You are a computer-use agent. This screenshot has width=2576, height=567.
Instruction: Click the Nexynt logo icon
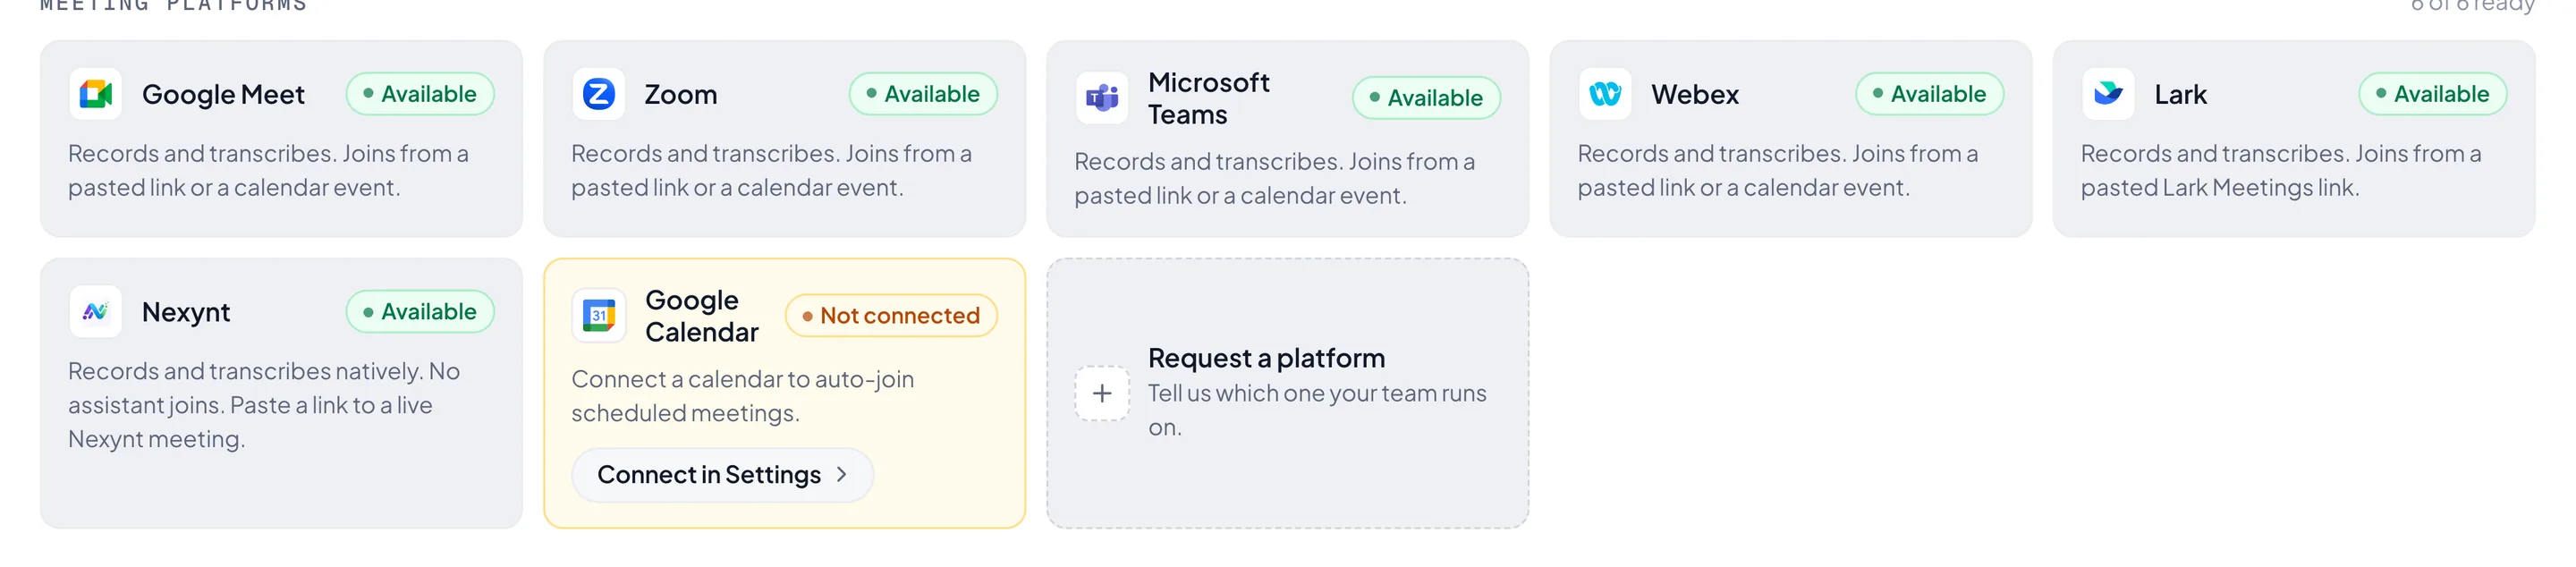pos(96,312)
